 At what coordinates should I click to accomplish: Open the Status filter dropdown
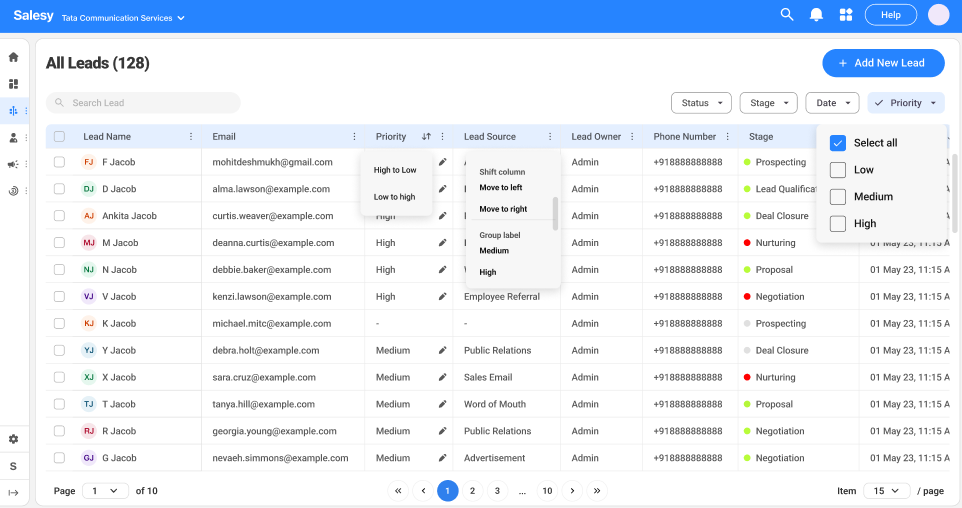pos(701,103)
